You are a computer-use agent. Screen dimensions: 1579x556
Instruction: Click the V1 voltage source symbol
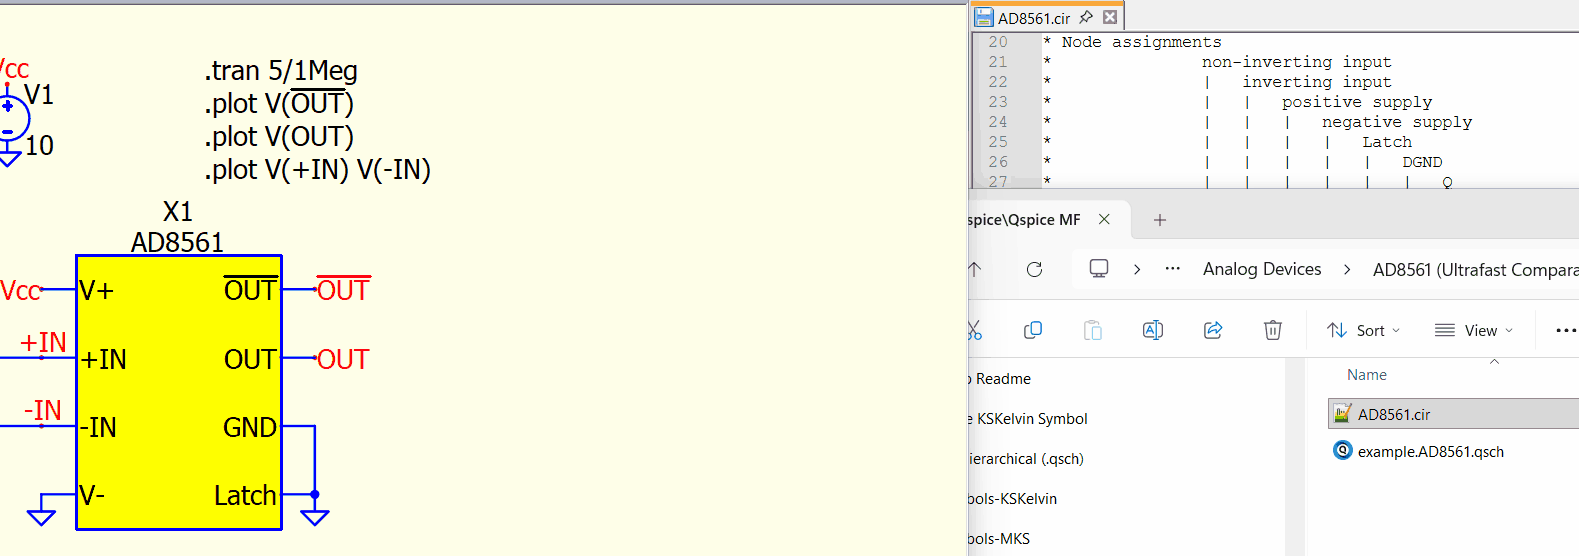pyautogui.click(x=11, y=118)
